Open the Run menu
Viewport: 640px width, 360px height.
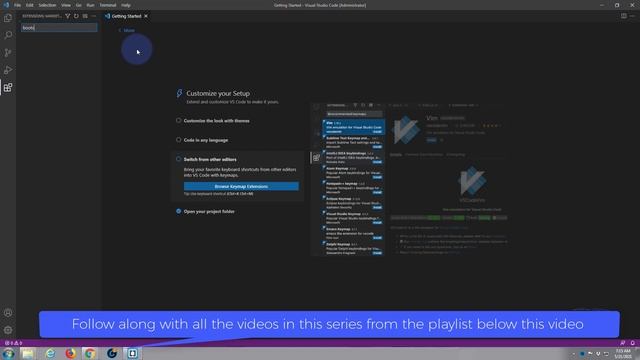pyautogui.click(x=90, y=5)
